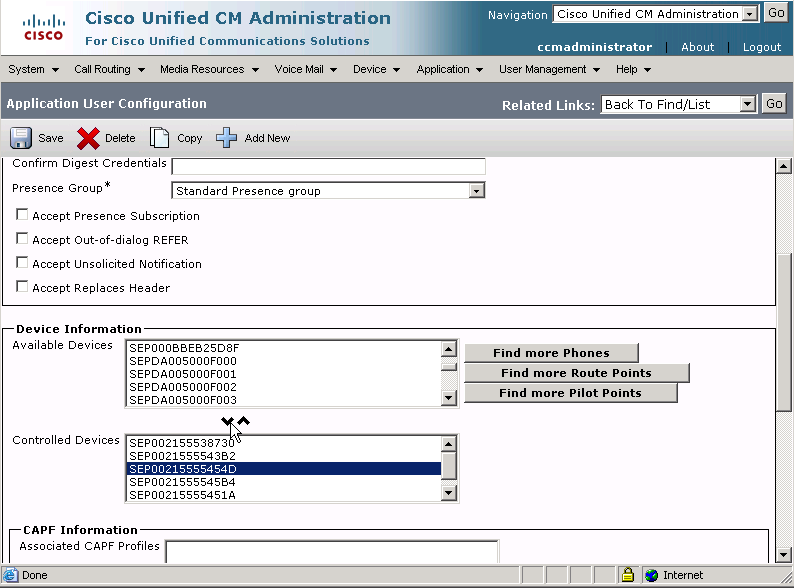Enable Accept Presence Subscription checkbox
Viewport: 794px width, 588px height.
tap(22, 215)
